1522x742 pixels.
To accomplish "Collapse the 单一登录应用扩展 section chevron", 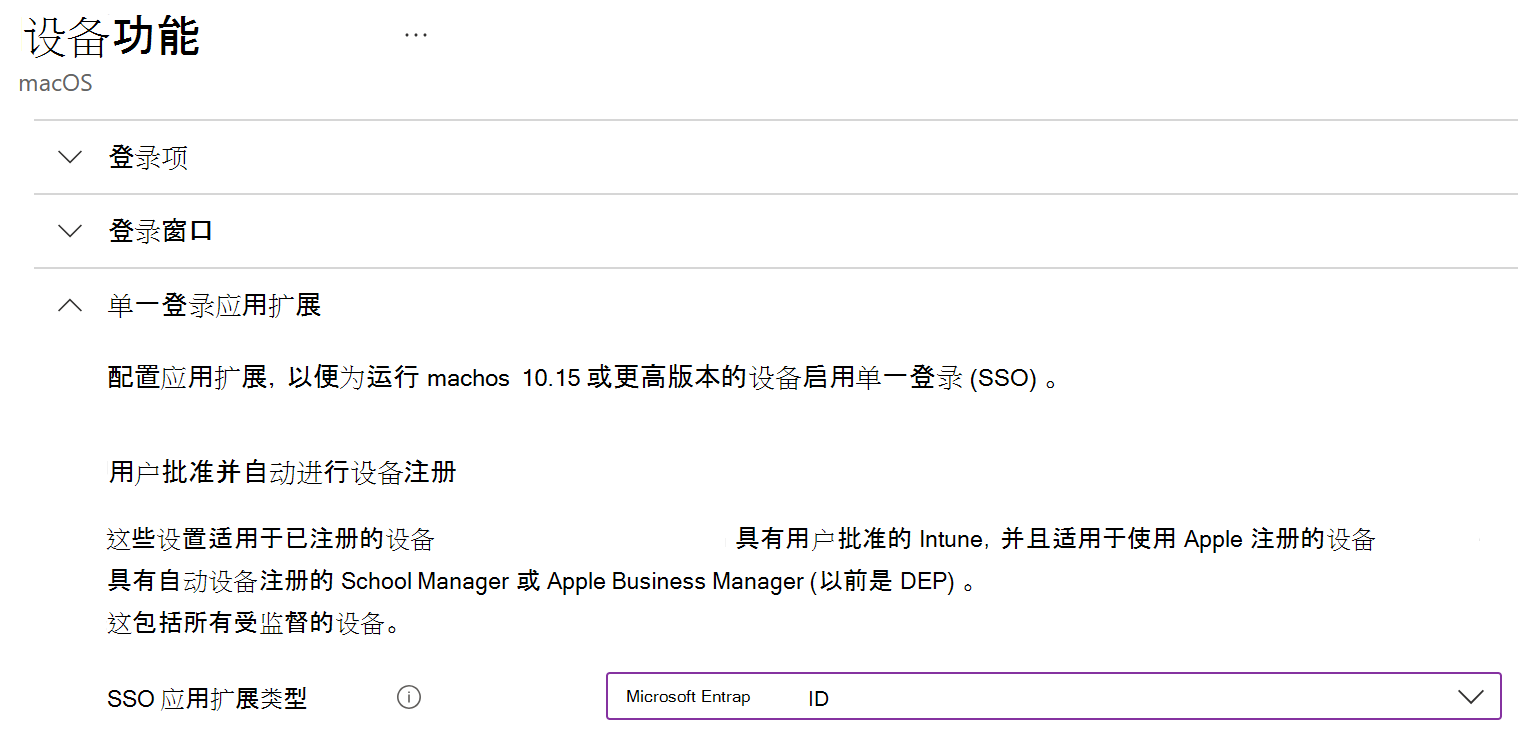I will (x=70, y=305).
